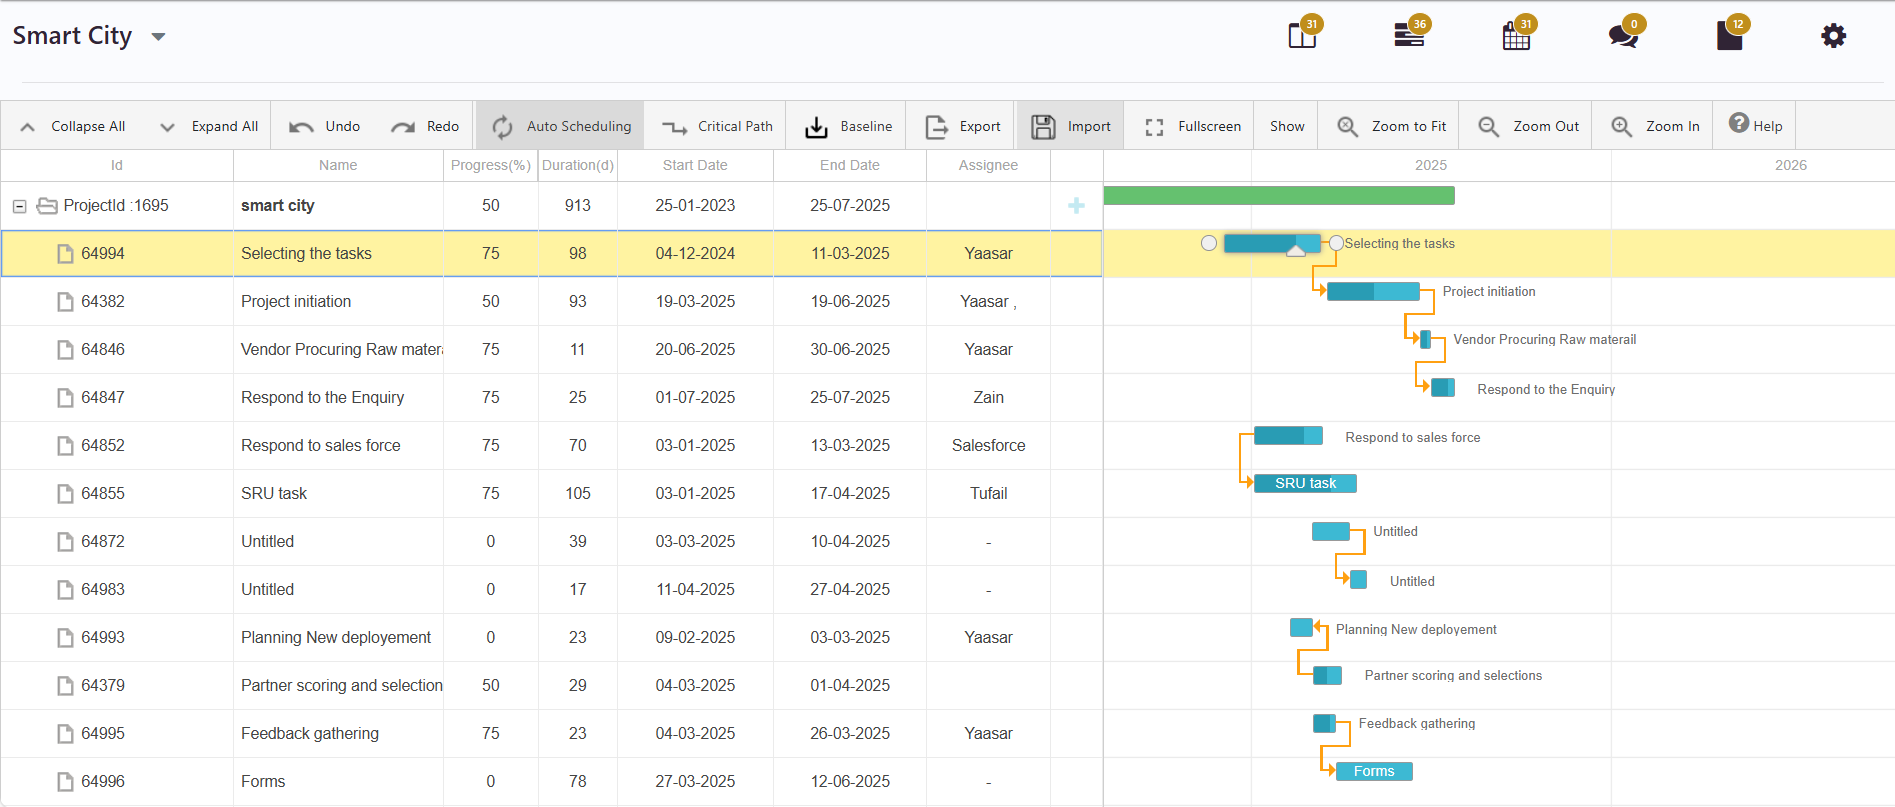Click the Name column header
Image resolution: width=1895 pixels, height=807 pixels.
(x=338, y=165)
